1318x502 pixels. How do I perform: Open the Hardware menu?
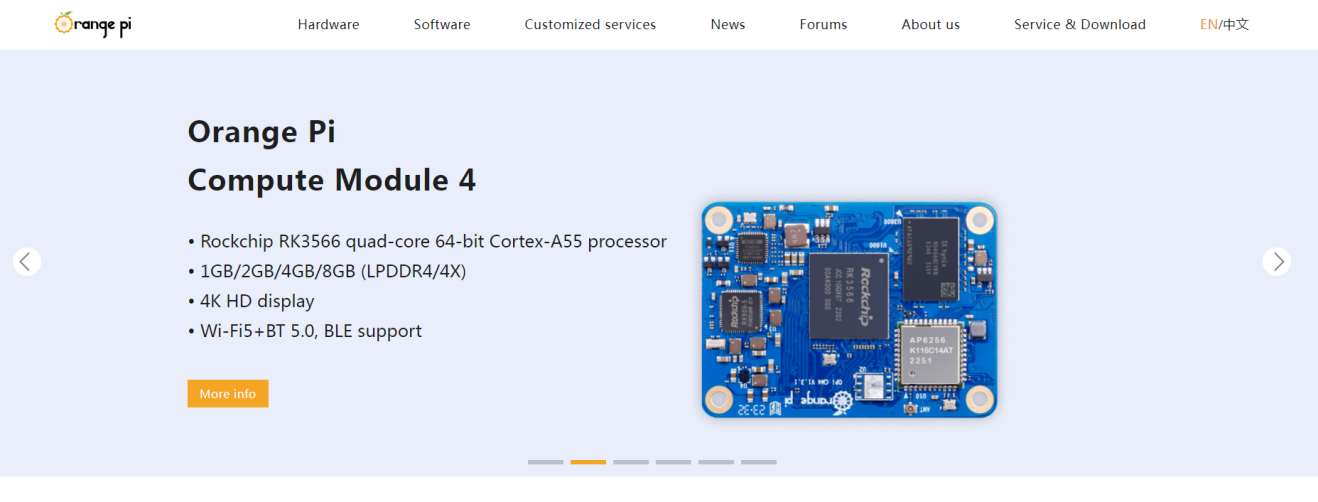click(x=328, y=25)
